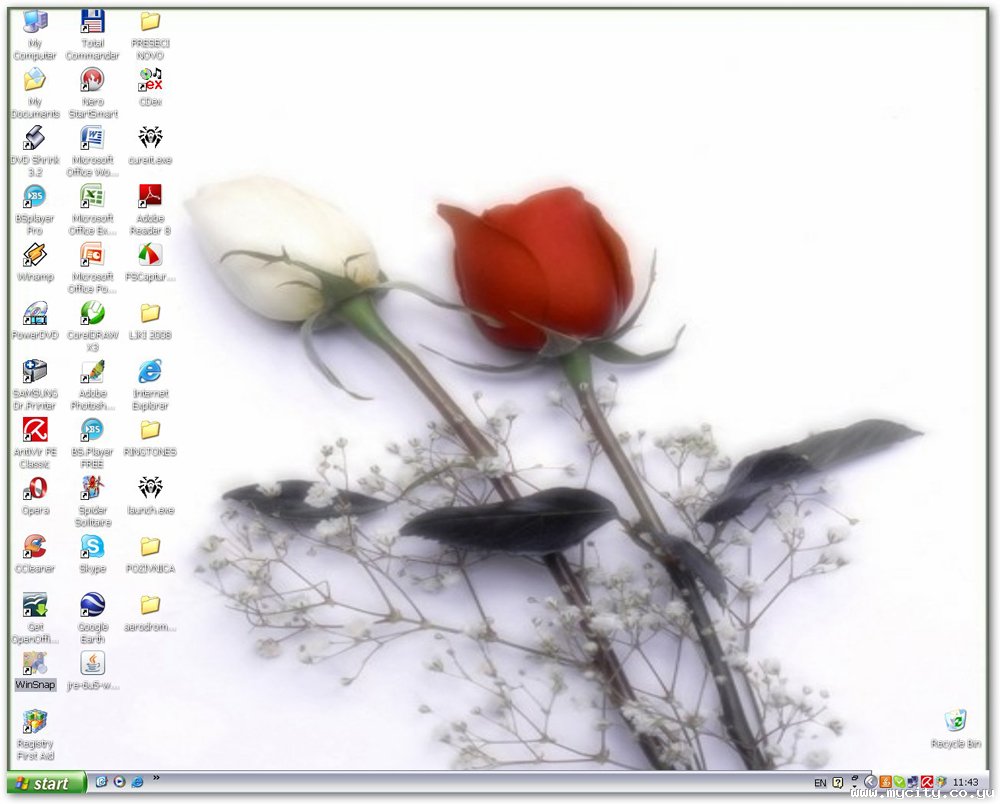1000x804 pixels.
Task: Click the red AntiVir tray icon
Action: point(927,782)
